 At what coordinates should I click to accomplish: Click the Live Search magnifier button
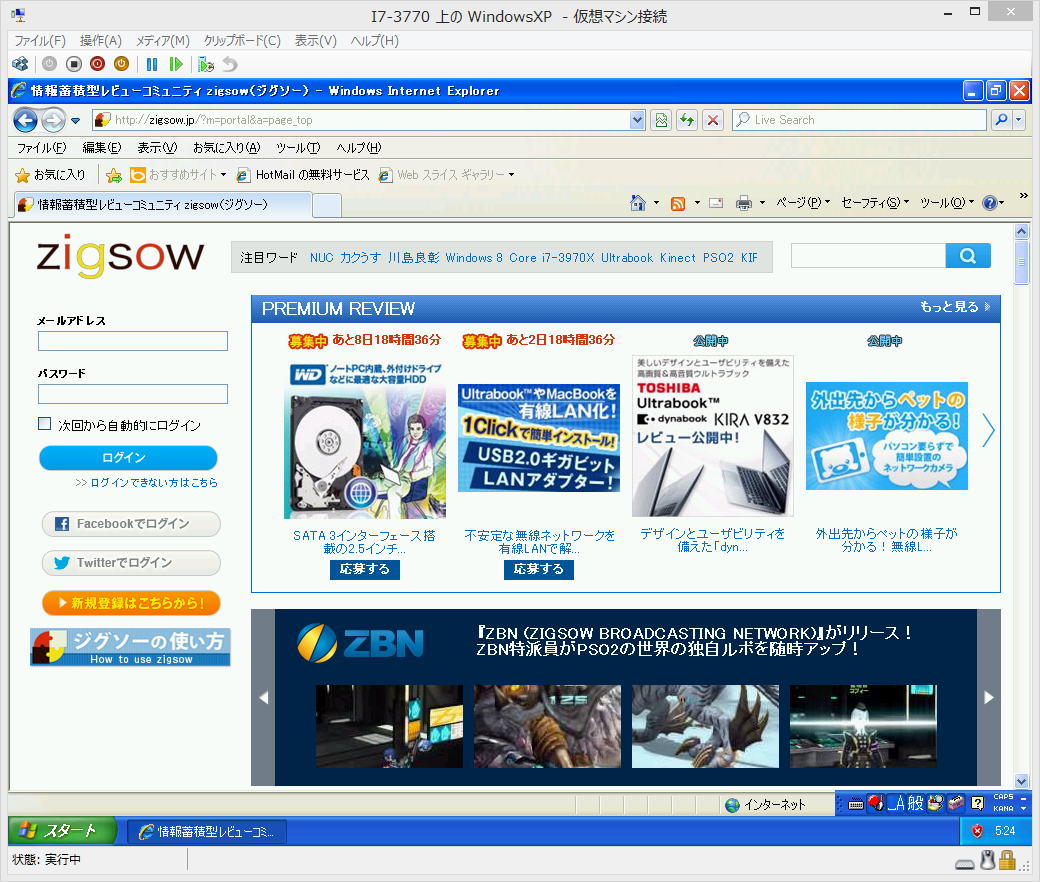[1001, 120]
